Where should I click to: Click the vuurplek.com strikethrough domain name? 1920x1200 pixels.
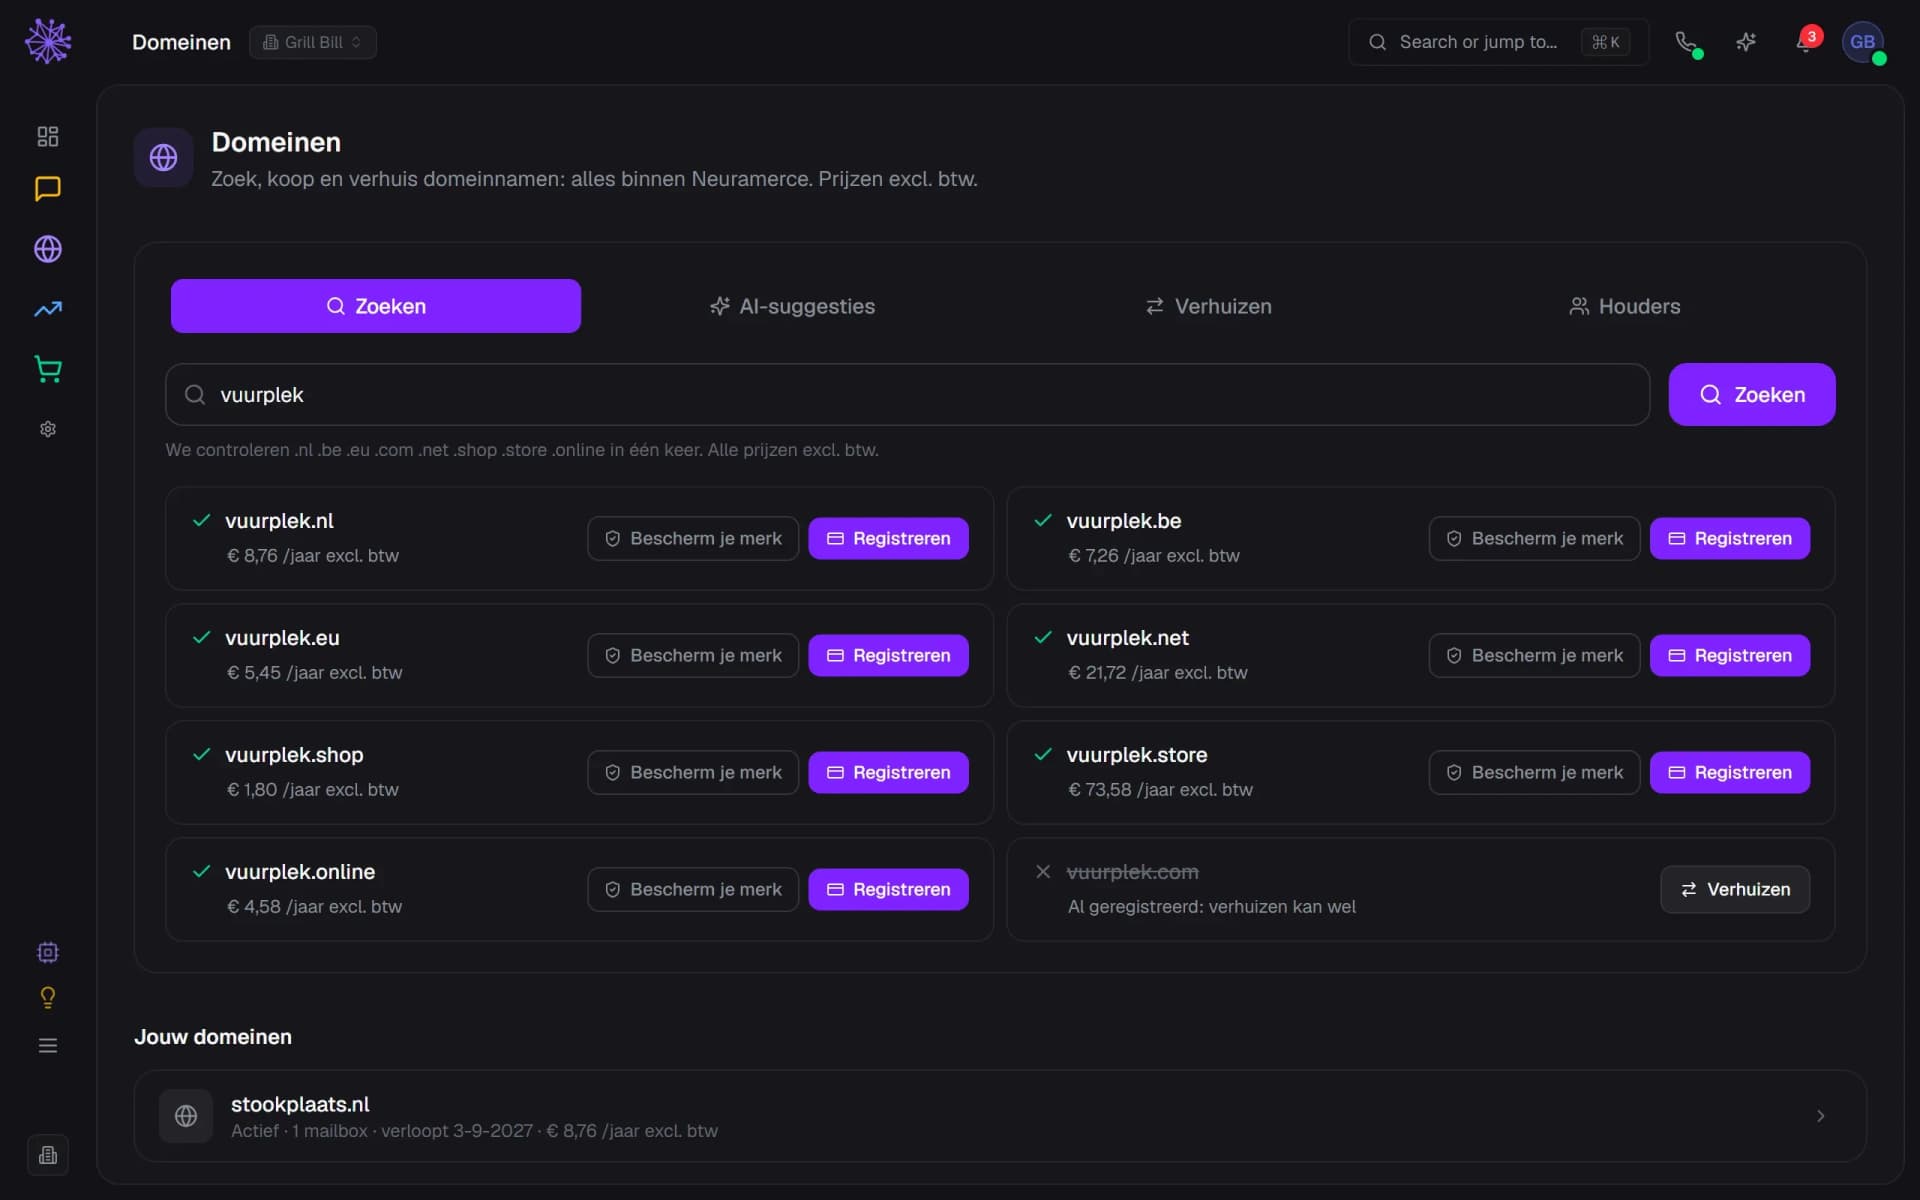pyautogui.click(x=1132, y=872)
